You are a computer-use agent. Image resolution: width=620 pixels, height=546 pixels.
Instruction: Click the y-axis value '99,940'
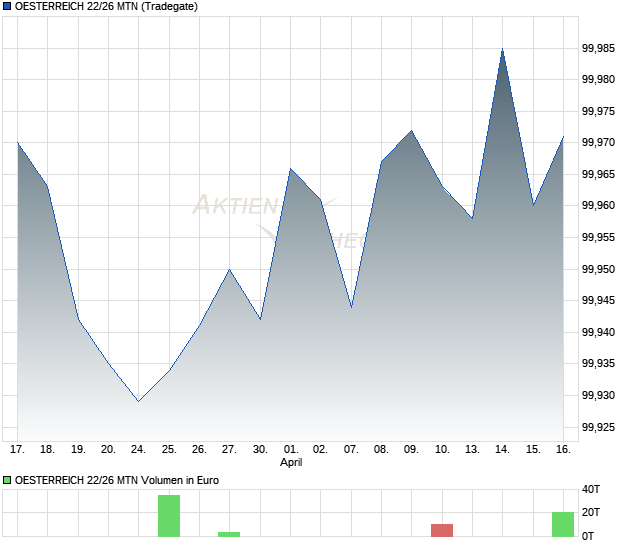point(598,332)
